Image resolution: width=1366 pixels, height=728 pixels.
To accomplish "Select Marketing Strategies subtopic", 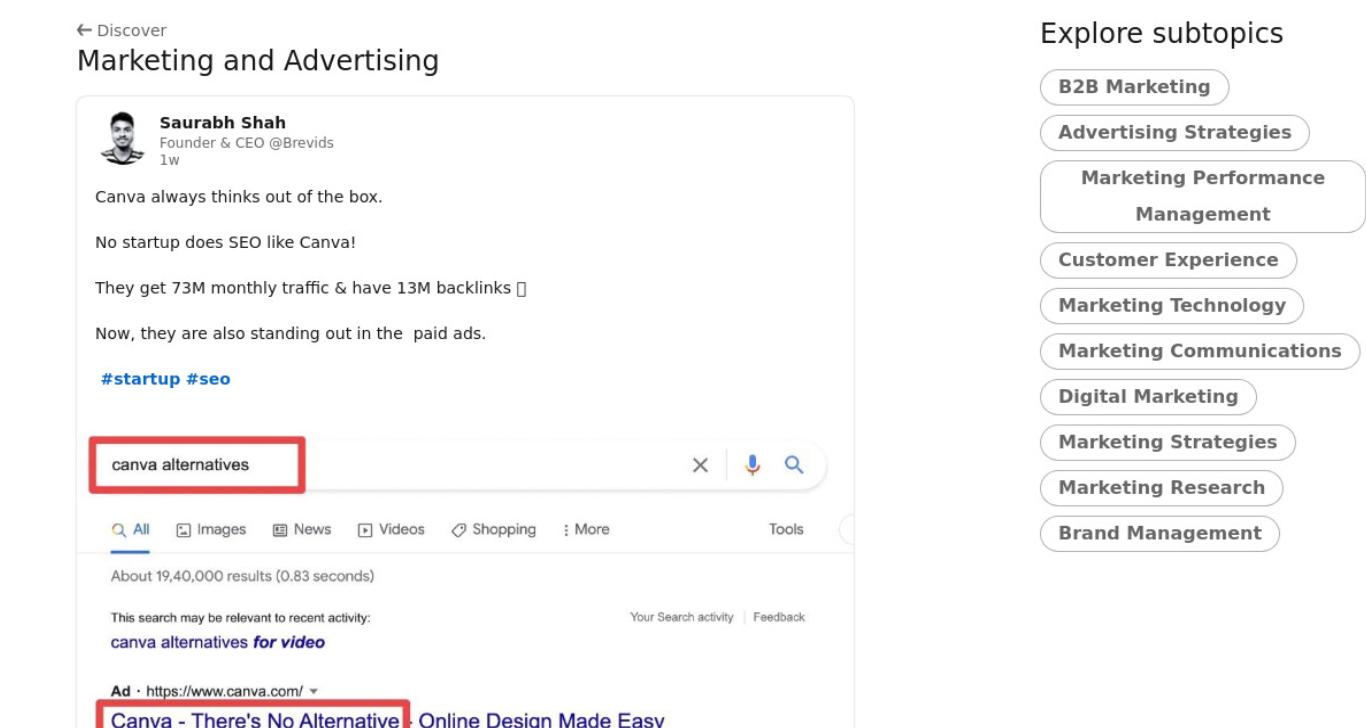I will point(1168,442).
